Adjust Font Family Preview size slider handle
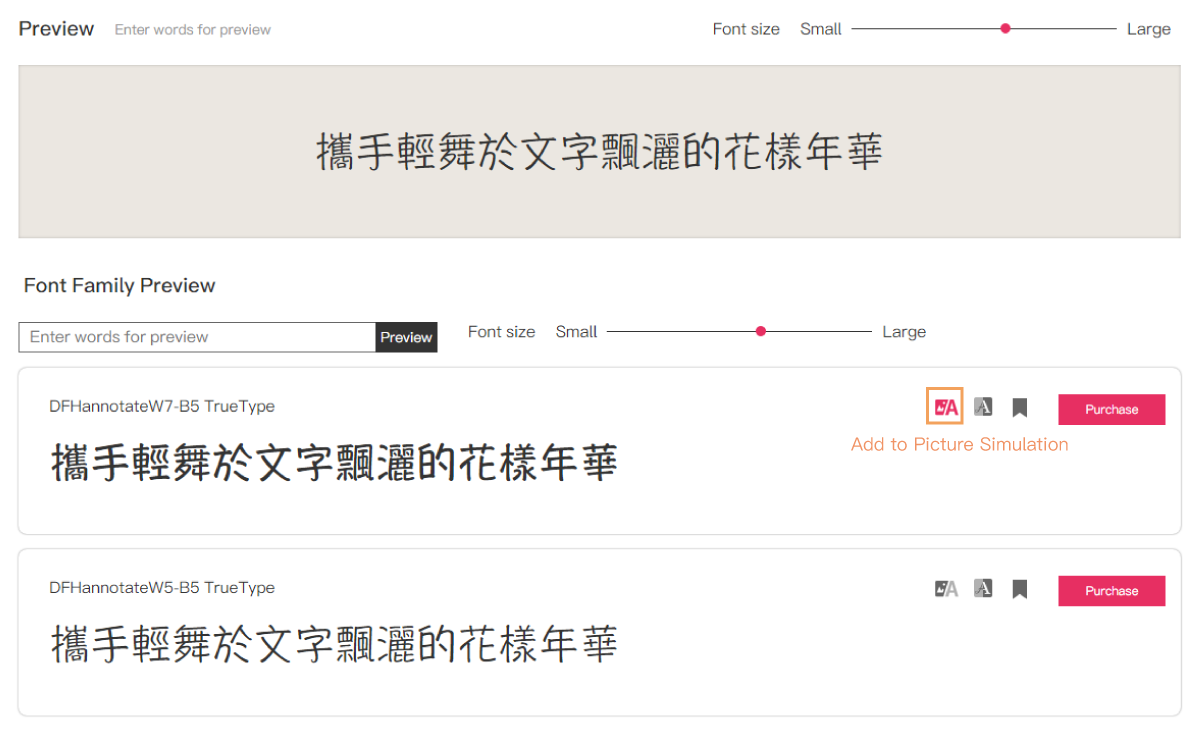The height and width of the screenshot is (735, 1200). click(761, 331)
